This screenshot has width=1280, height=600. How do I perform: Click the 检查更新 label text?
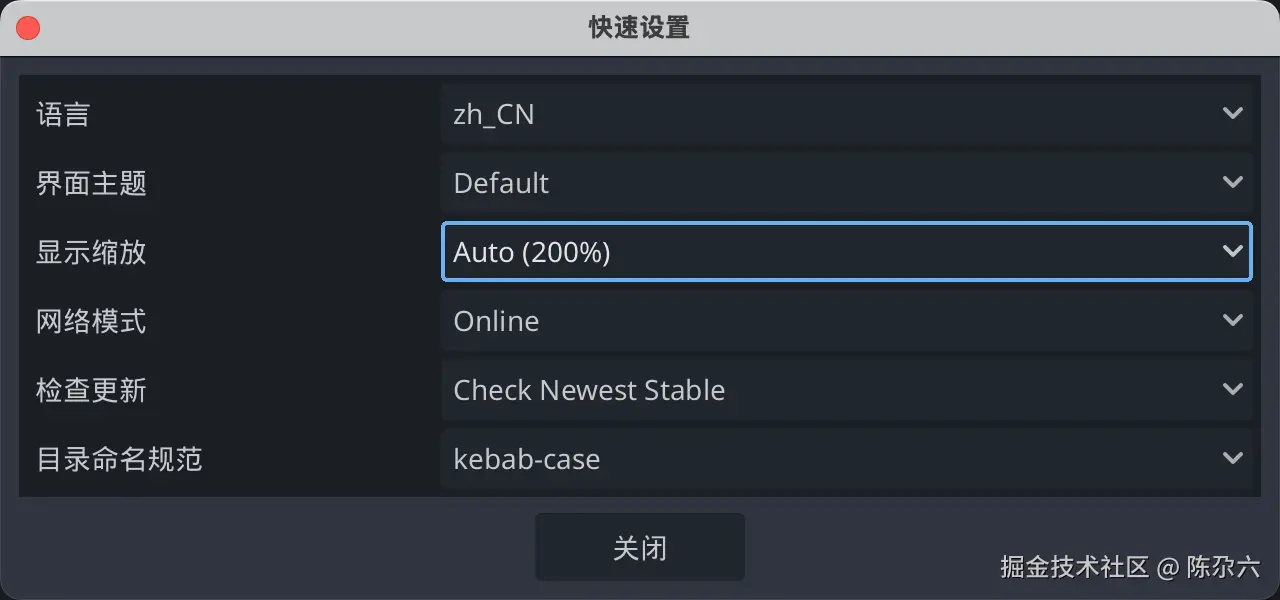pyautogui.click(x=92, y=389)
